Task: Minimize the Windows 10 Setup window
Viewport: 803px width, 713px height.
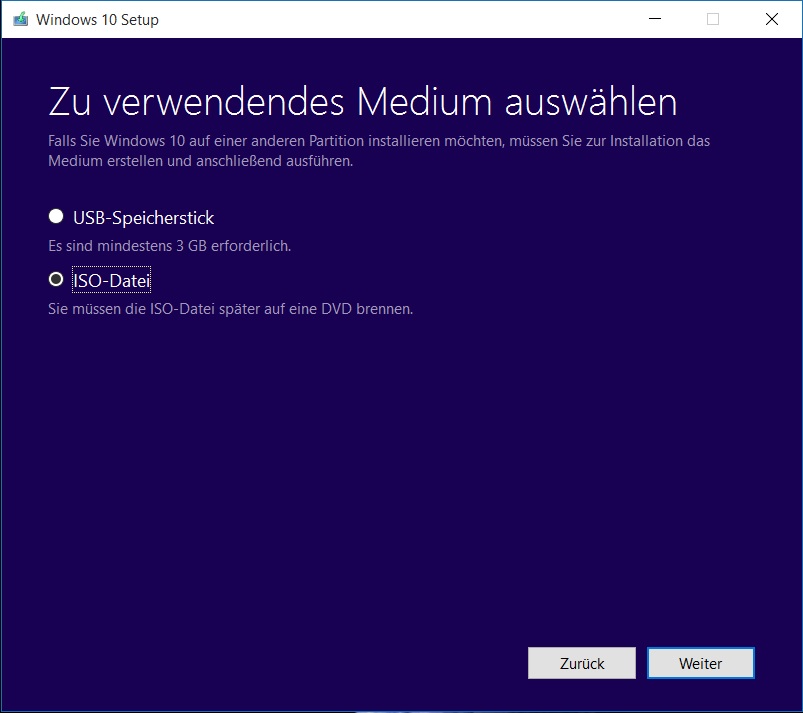Action: tap(655, 19)
